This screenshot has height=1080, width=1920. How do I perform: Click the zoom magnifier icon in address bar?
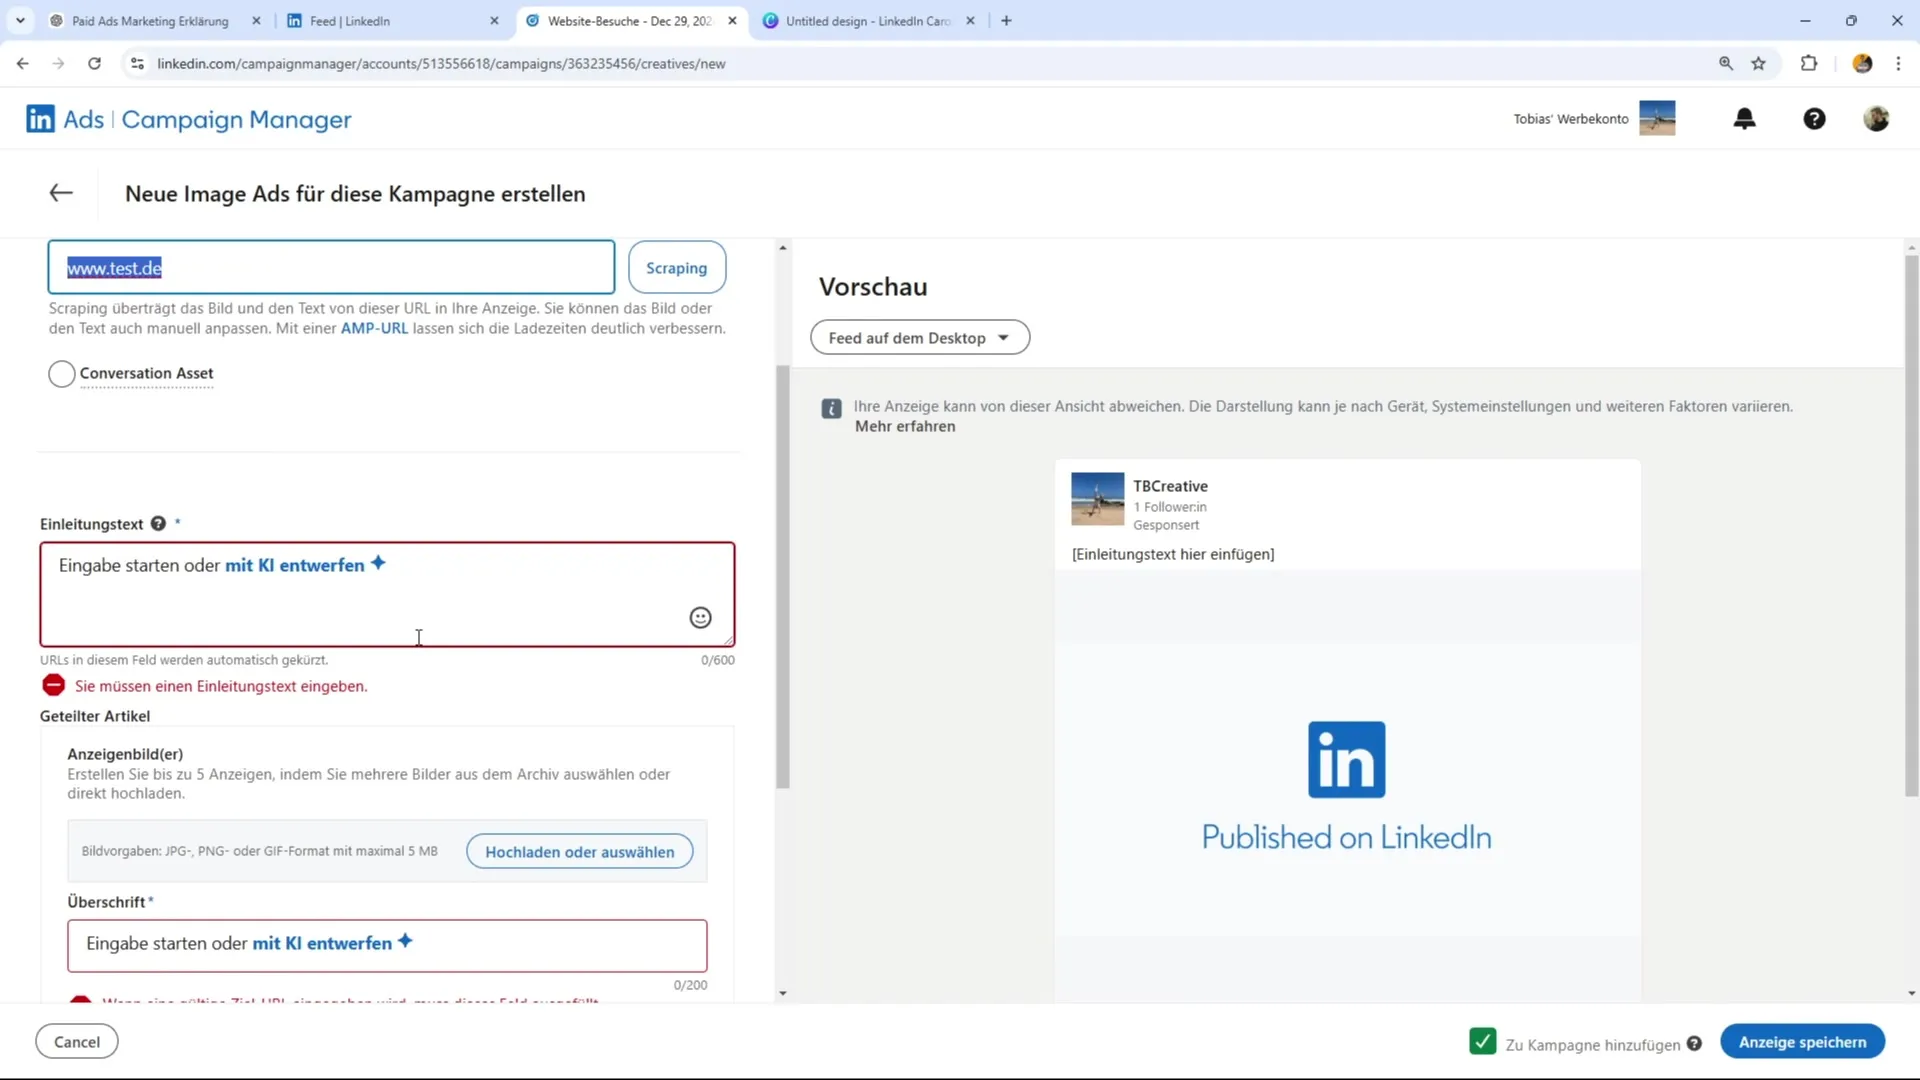click(x=1726, y=63)
